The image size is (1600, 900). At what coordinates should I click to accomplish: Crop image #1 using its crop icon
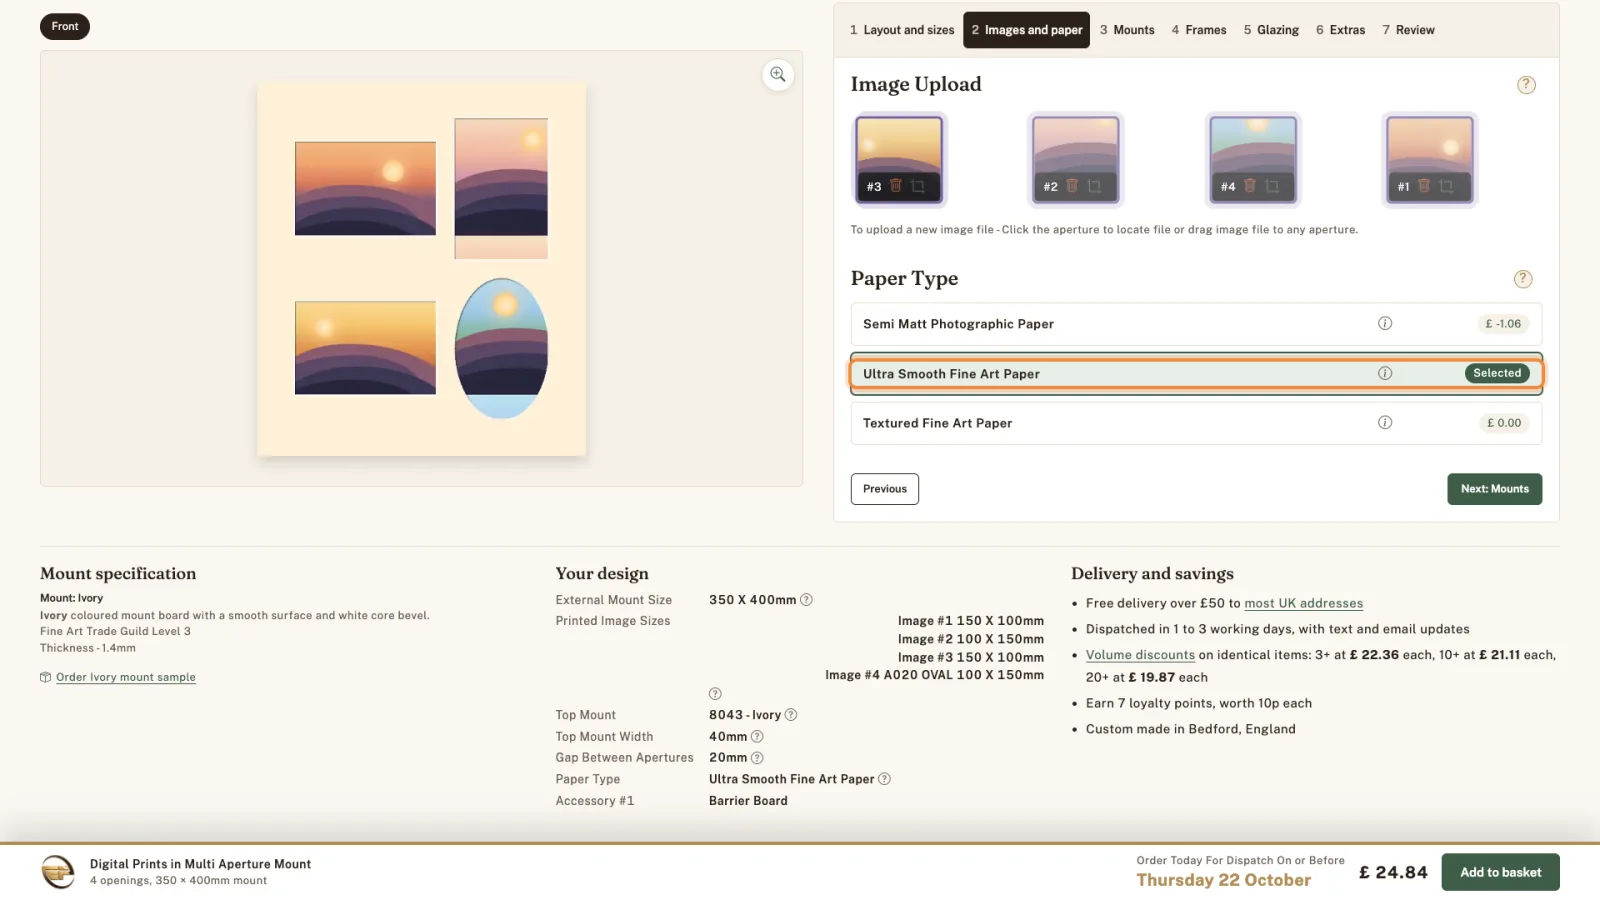(1446, 186)
